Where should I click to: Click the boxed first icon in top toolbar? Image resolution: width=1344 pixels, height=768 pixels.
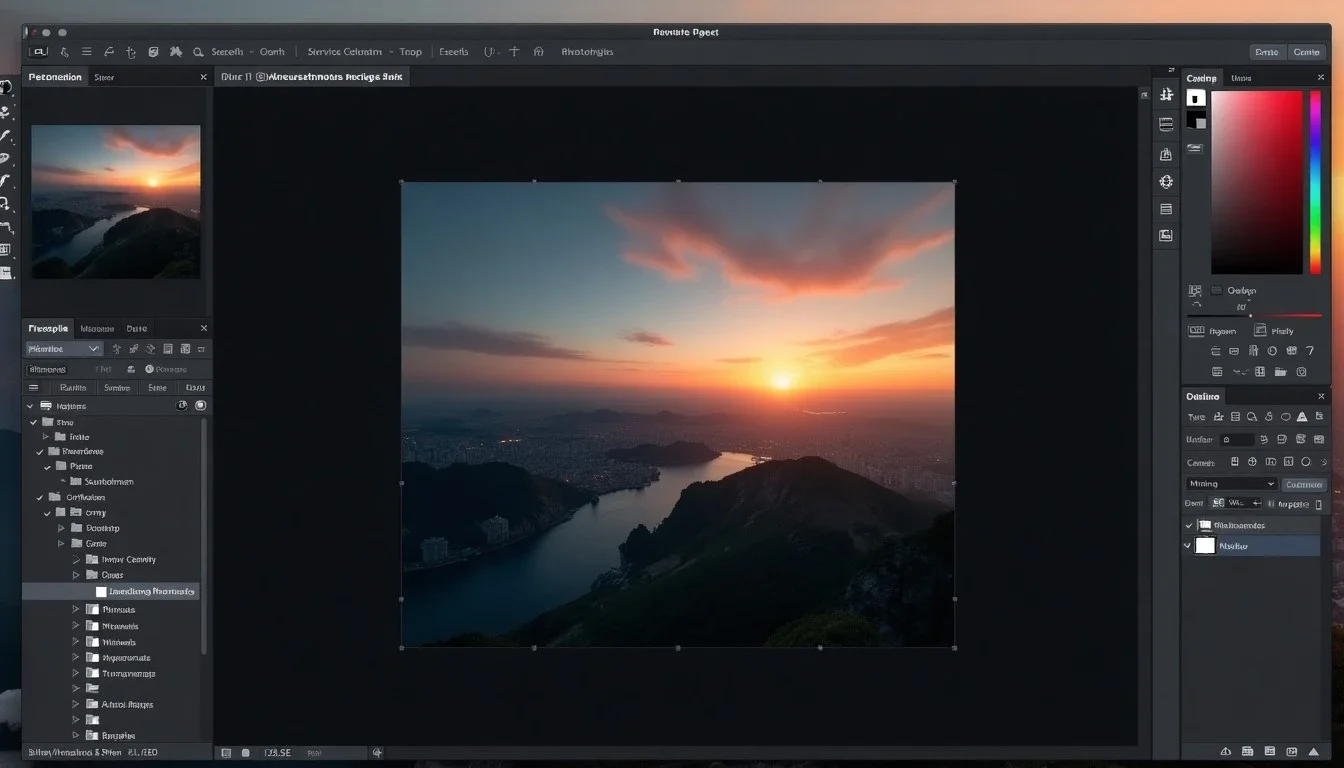(39, 52)
